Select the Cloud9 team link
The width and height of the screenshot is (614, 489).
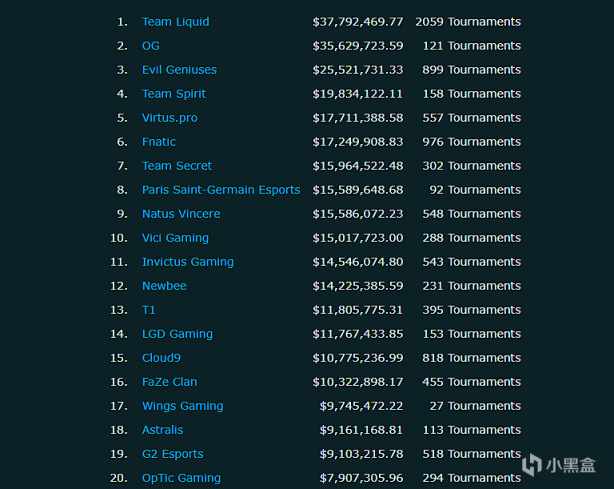pyautogui.click(x=162, y=358)
